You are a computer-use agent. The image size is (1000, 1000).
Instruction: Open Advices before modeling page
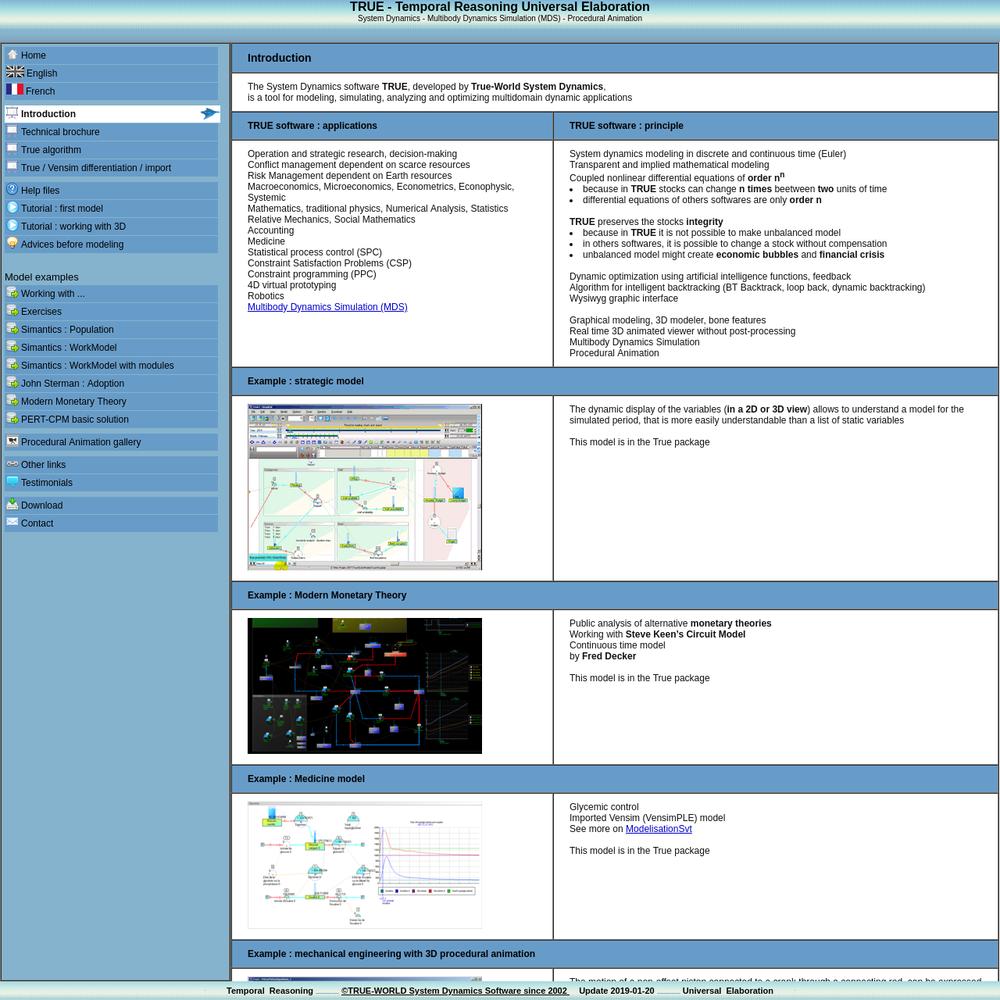click(x=111, y=244)
